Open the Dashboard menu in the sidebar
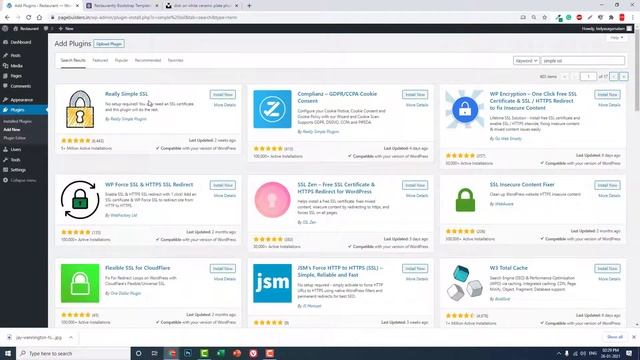This screenshot has height=360, width=640. pos(20,42)
